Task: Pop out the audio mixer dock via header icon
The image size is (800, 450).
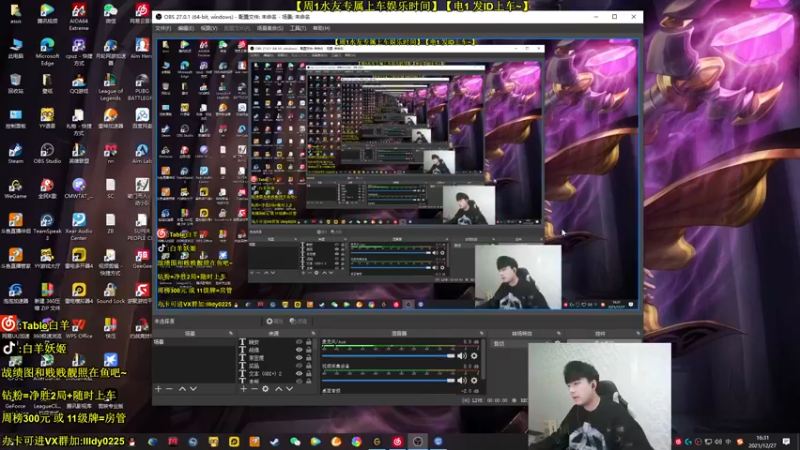Action: (481, 333)
